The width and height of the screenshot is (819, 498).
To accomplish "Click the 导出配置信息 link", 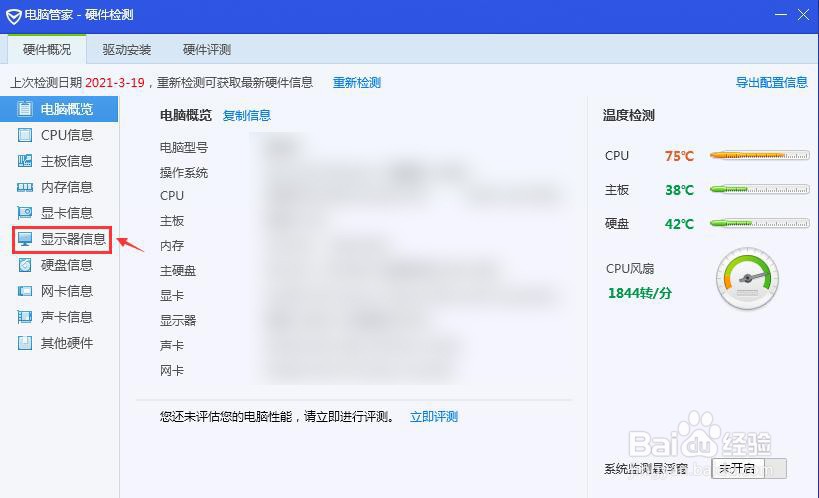I will click(771, 82).
